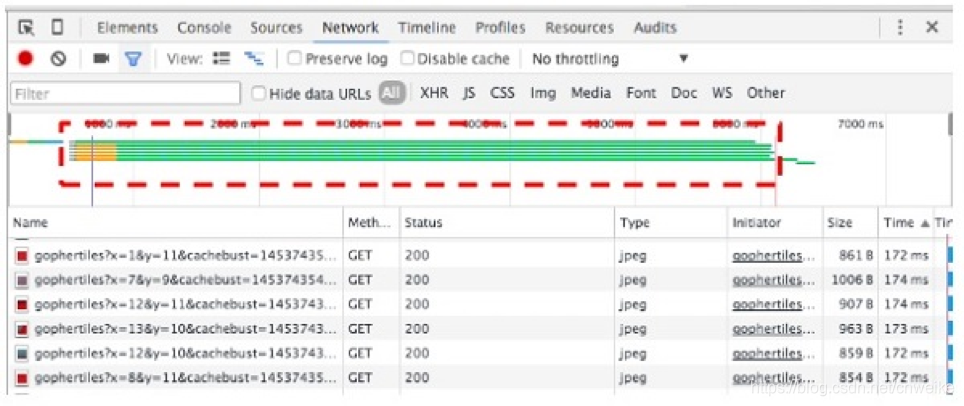Screen dimensions: 964x406
Task: Click the thumbnail icon of the x=12&y=10 request
Action: pos(22,354)
